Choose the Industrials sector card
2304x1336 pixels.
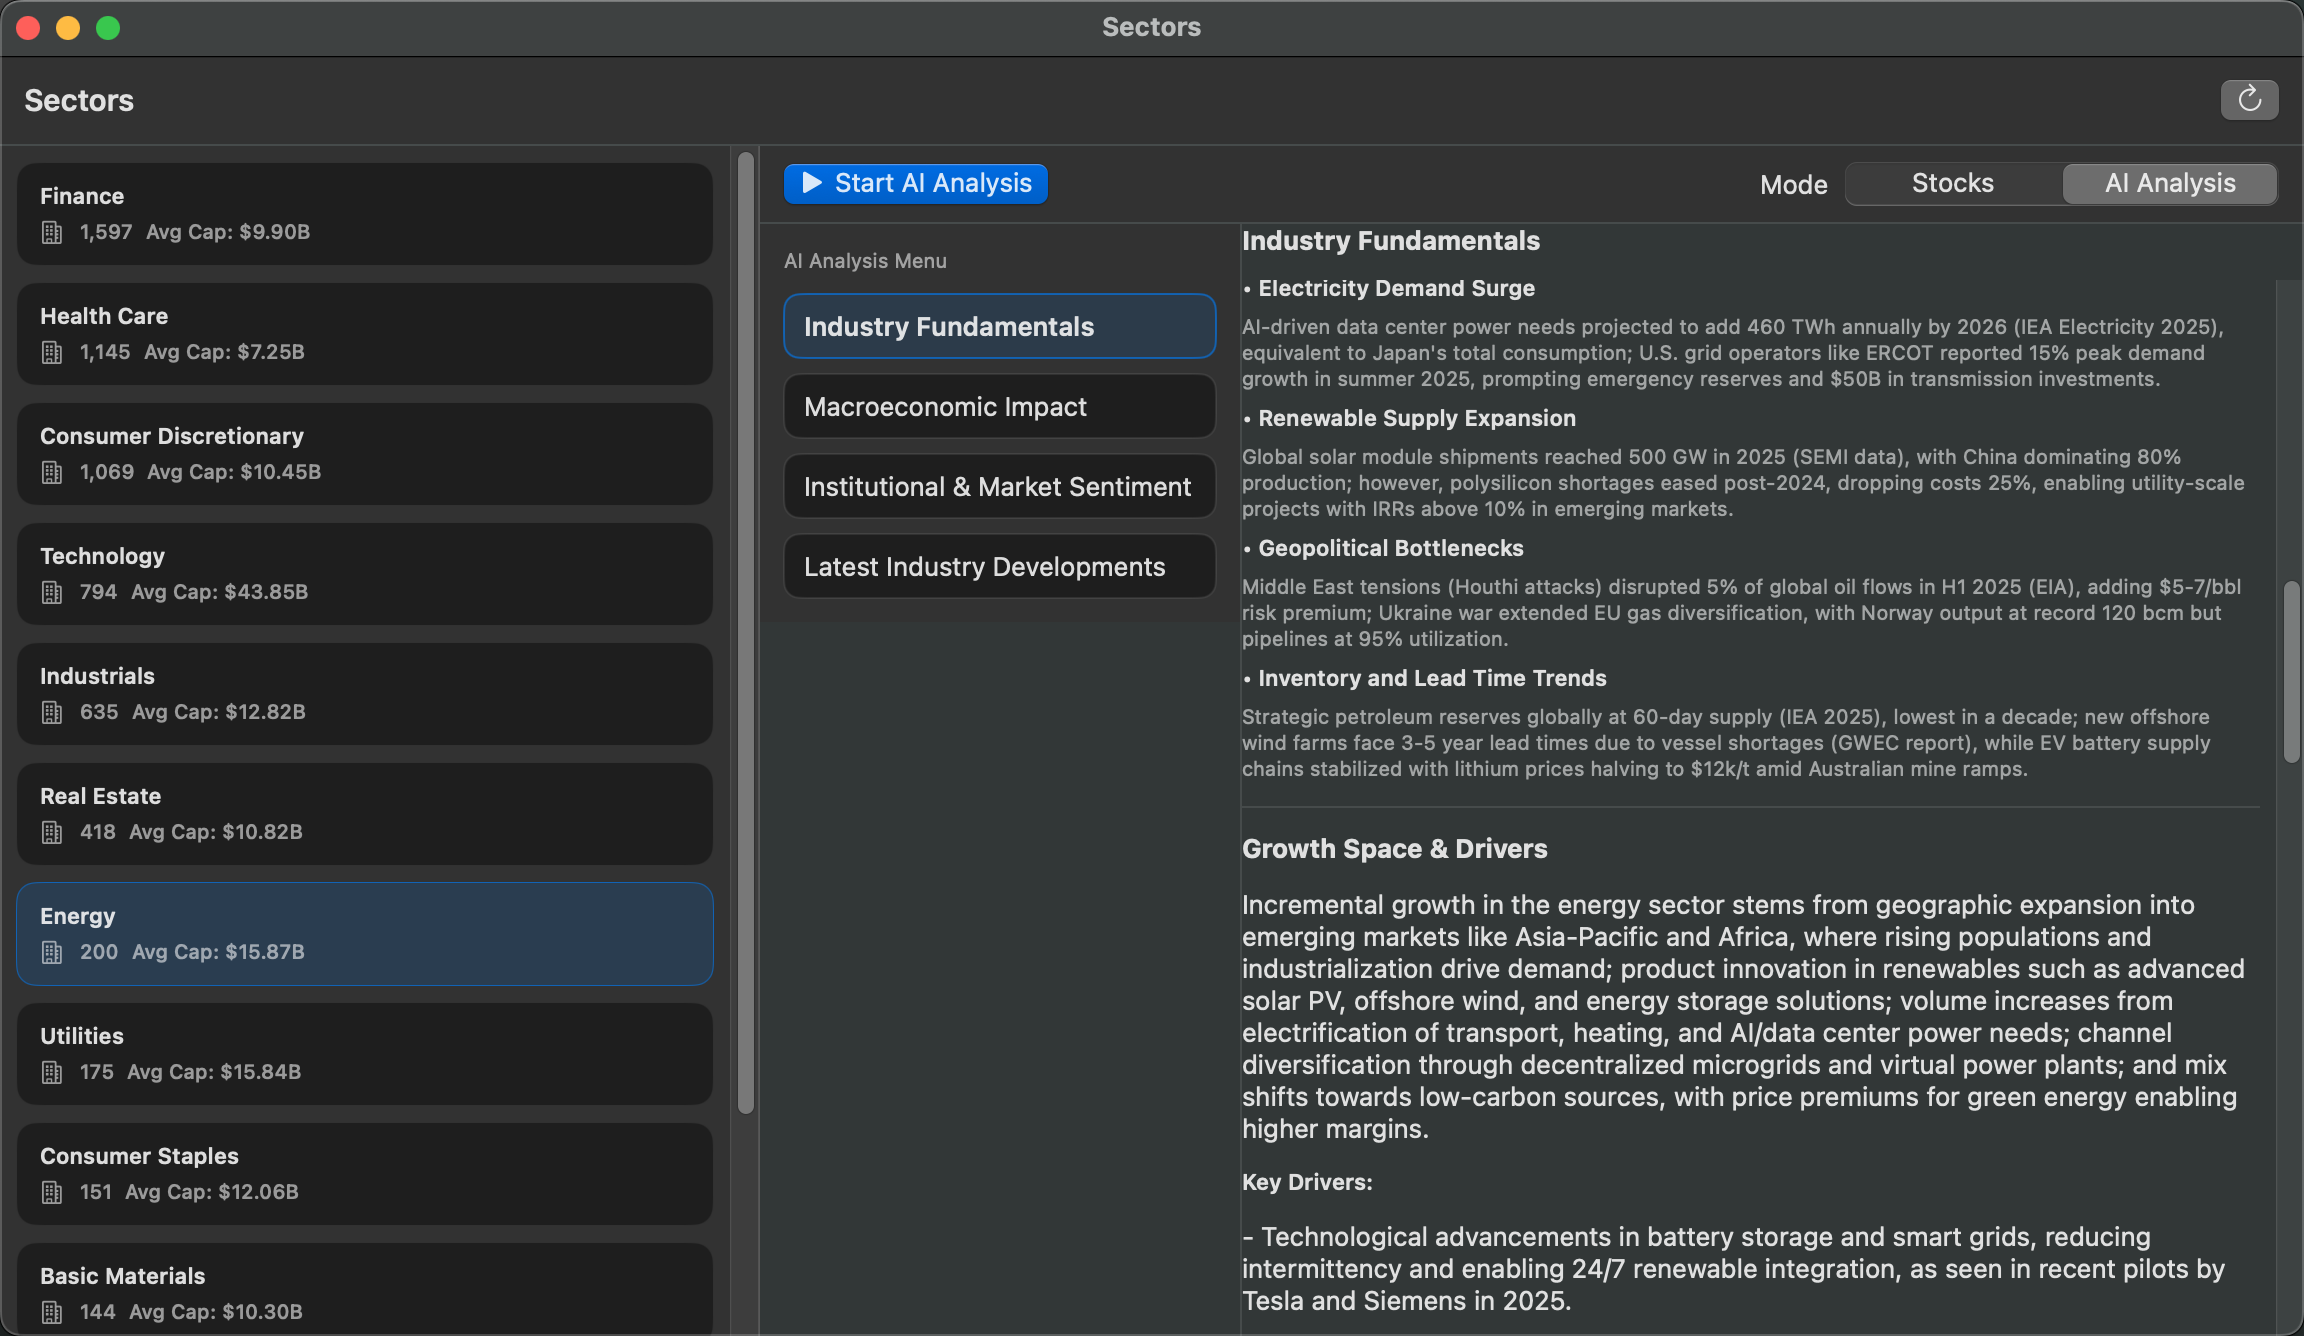coord(364,694)
